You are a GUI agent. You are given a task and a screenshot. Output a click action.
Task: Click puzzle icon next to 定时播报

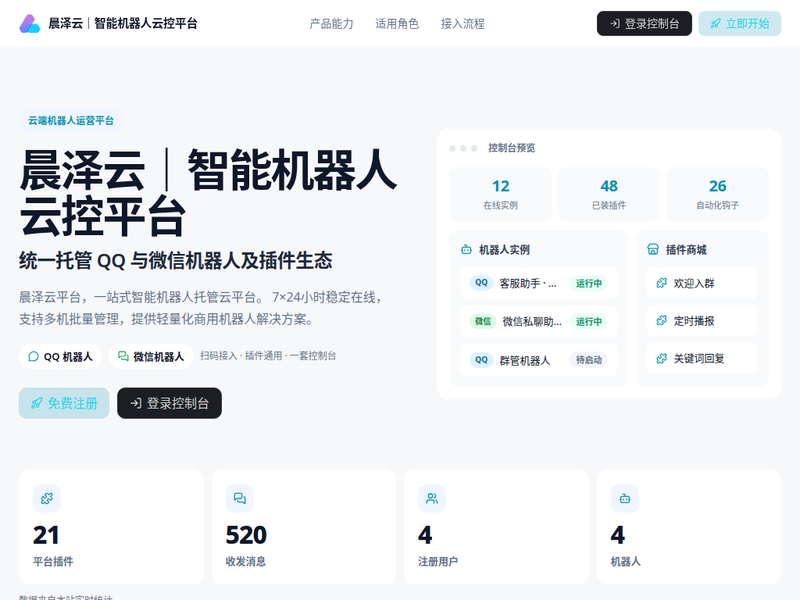pyautogui.click(x=662, y=321)
